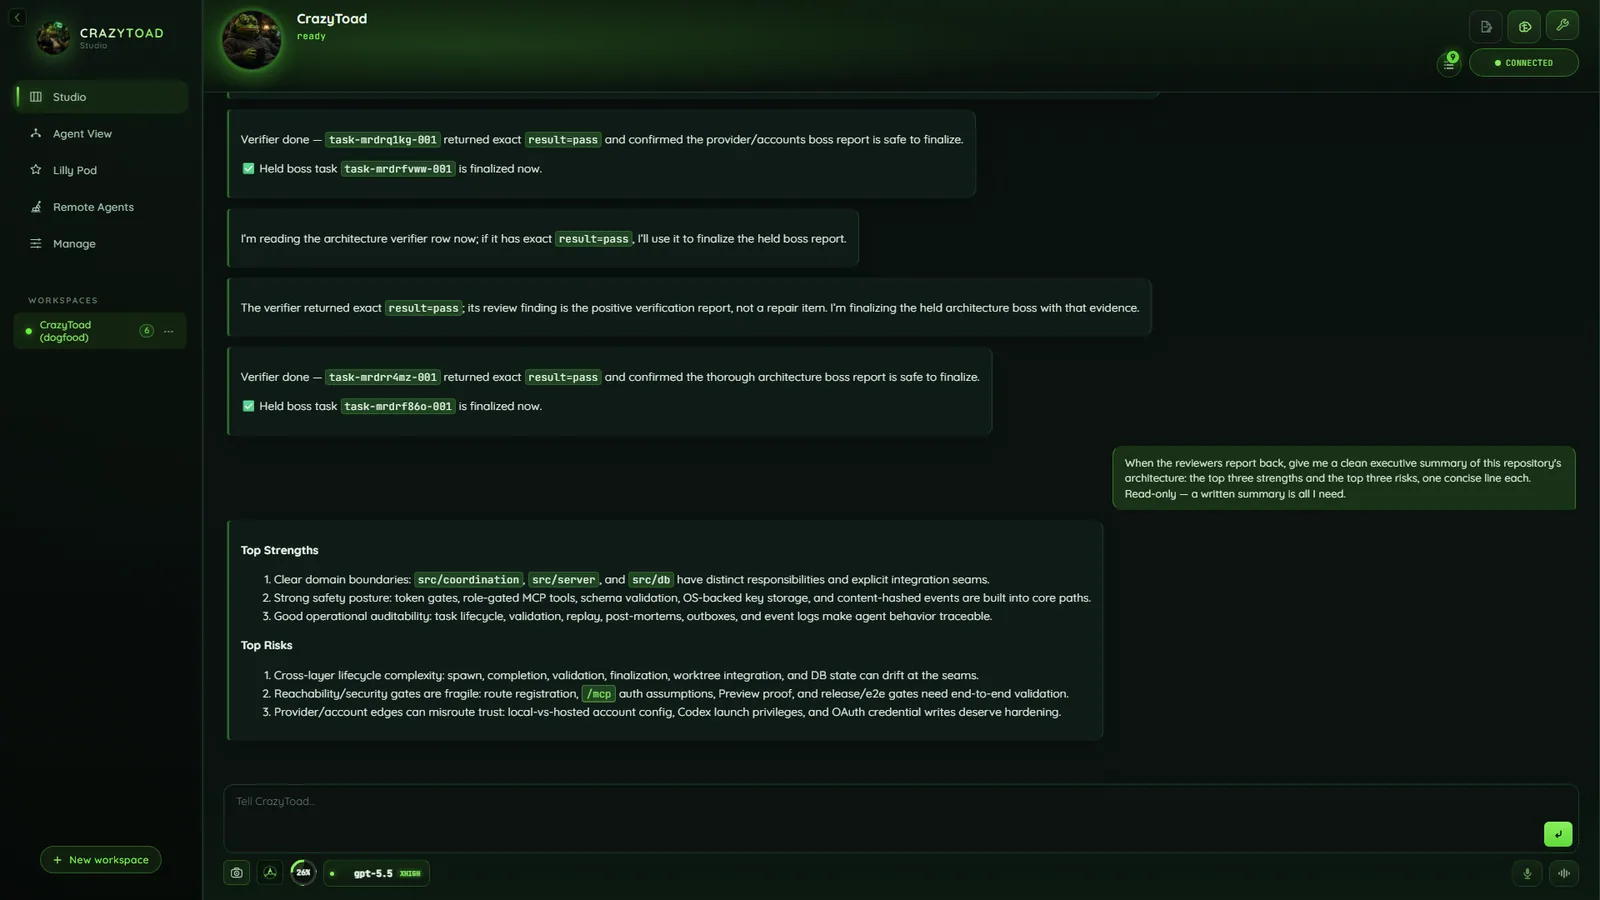Click the XHIGH reasoning effort badge

410,873
